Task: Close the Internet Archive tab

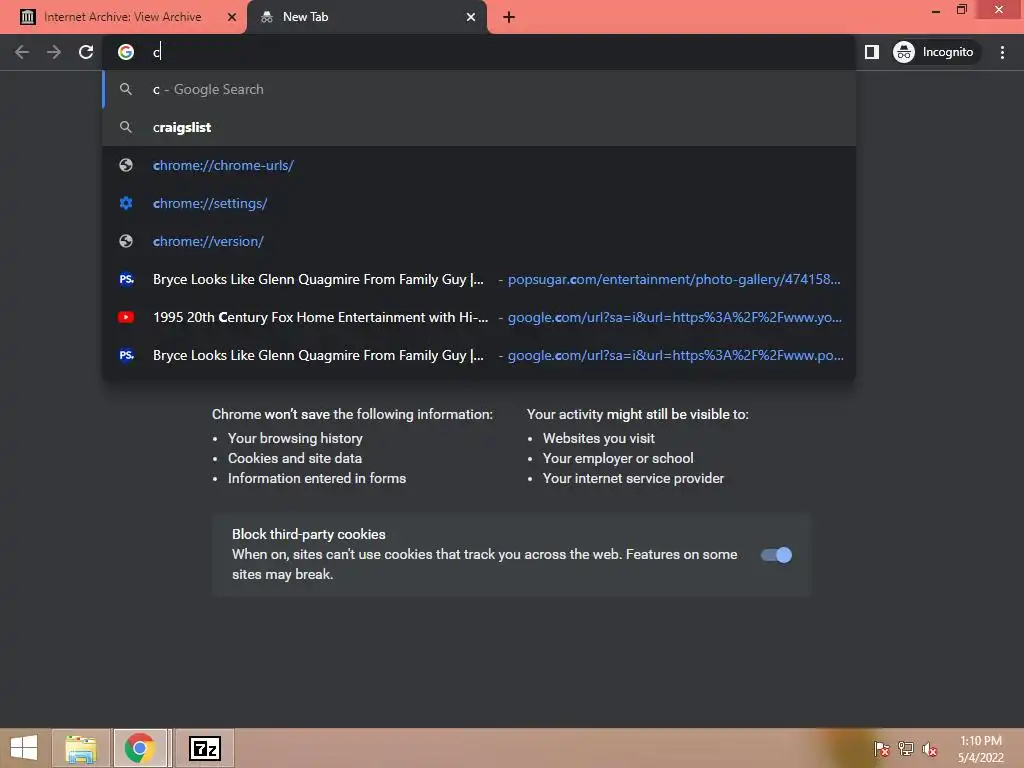Action: pos(232,17)
